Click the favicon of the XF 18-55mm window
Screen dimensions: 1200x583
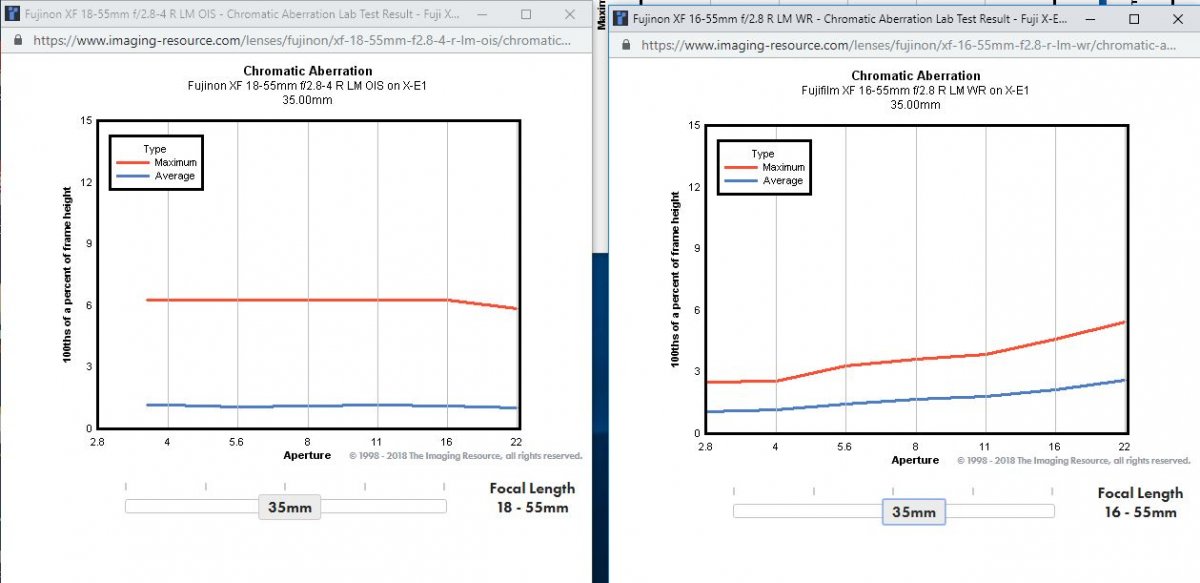[12, 15]
